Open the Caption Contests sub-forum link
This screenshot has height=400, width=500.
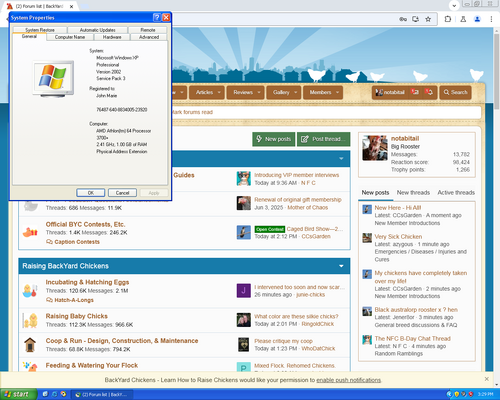click(77, 242)
